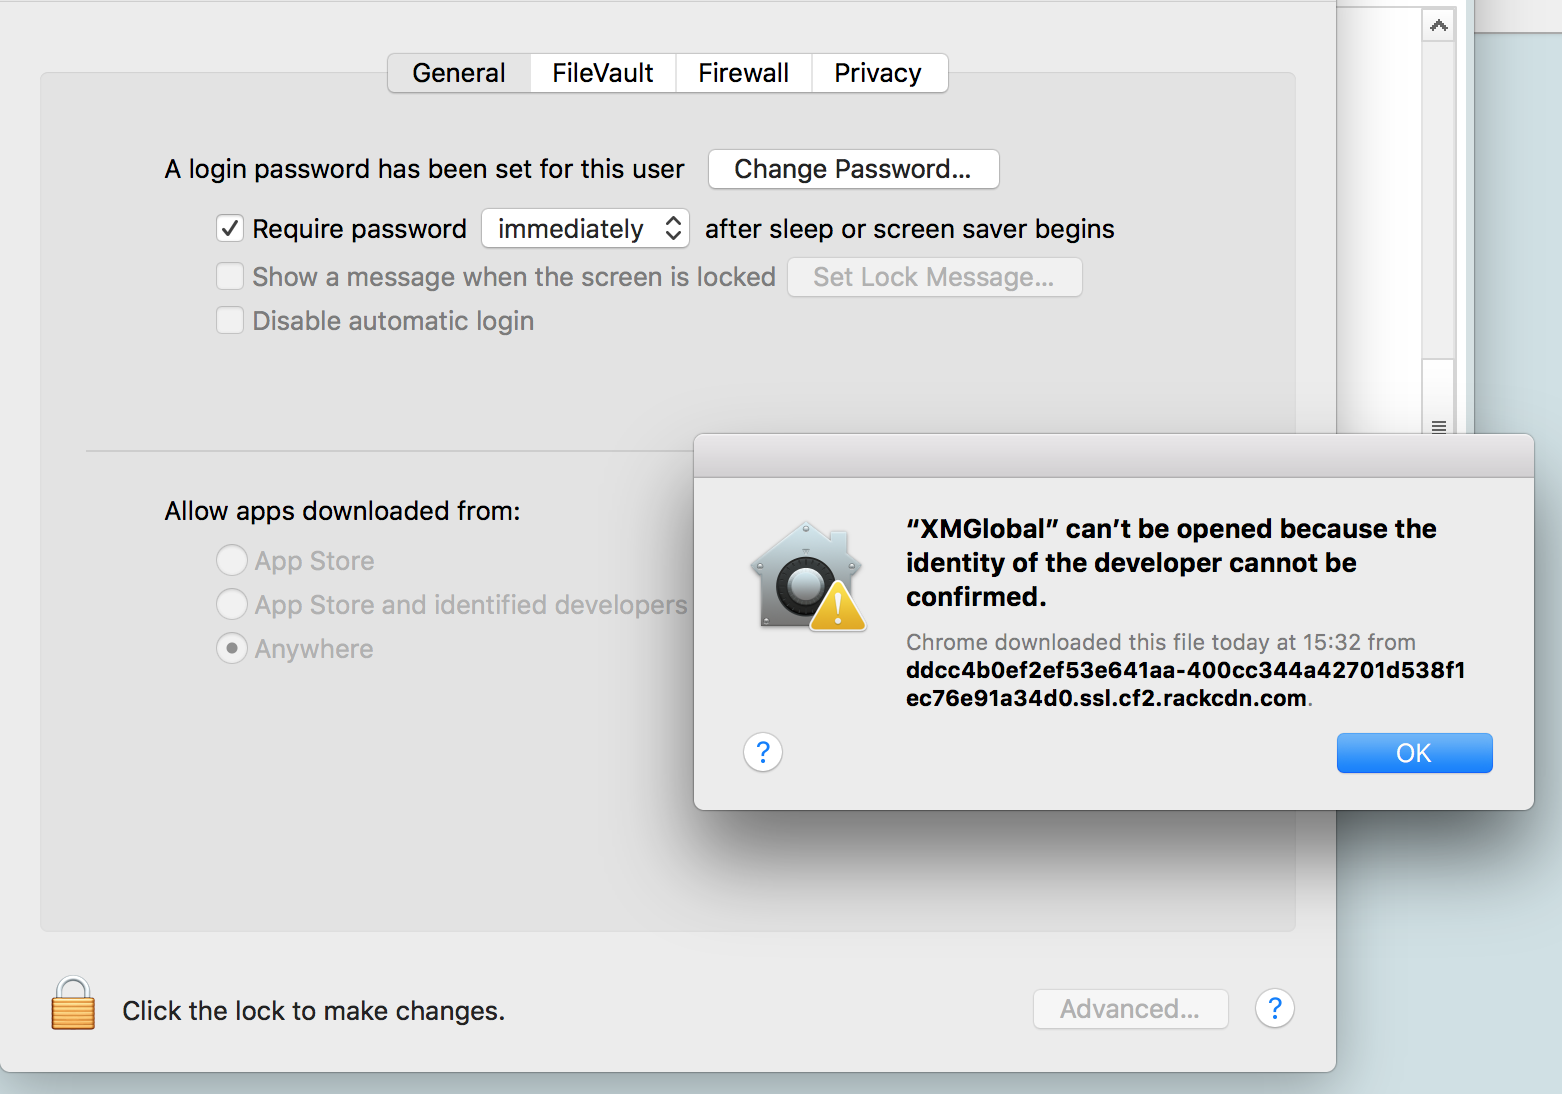Click the grip lines icon in the background window
Image resolution: width=1562 pixels, height=1094 pixels.
1438,427
